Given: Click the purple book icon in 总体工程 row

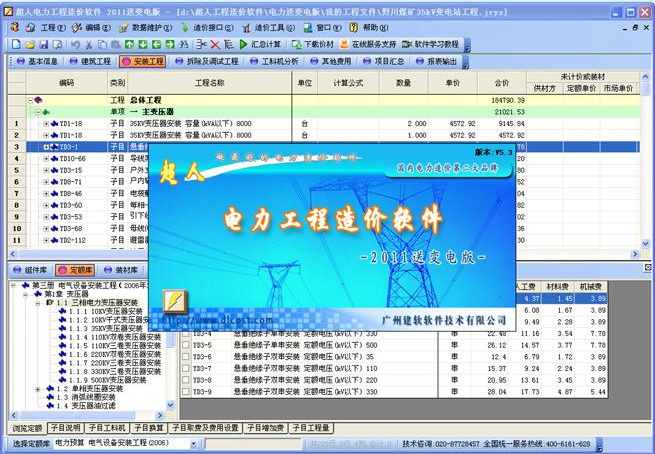Looking at the screenshot, I should (x=38, y=100).
